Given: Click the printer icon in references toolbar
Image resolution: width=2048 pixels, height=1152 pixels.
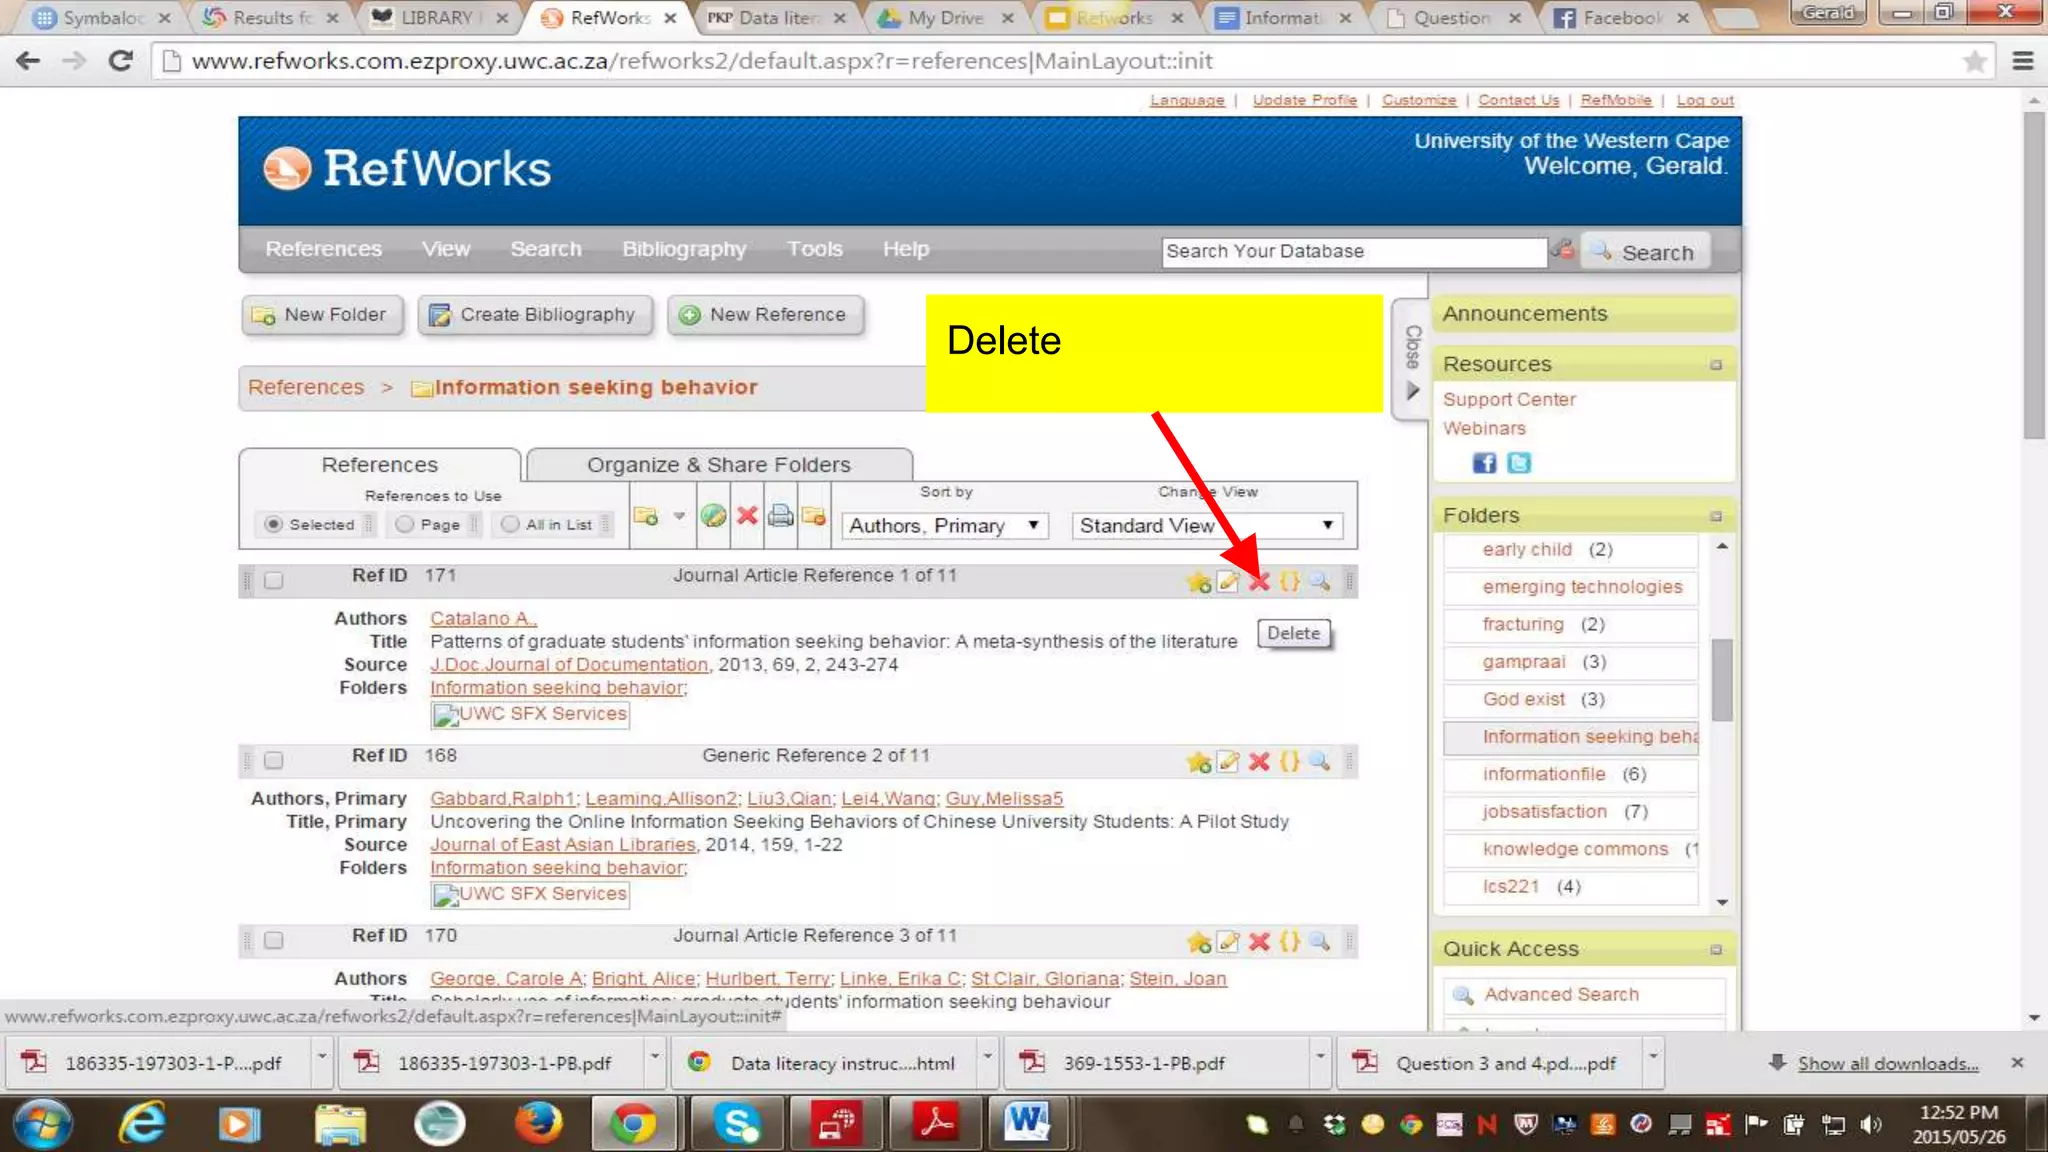Looking at the screenshot, I should 781,516.
